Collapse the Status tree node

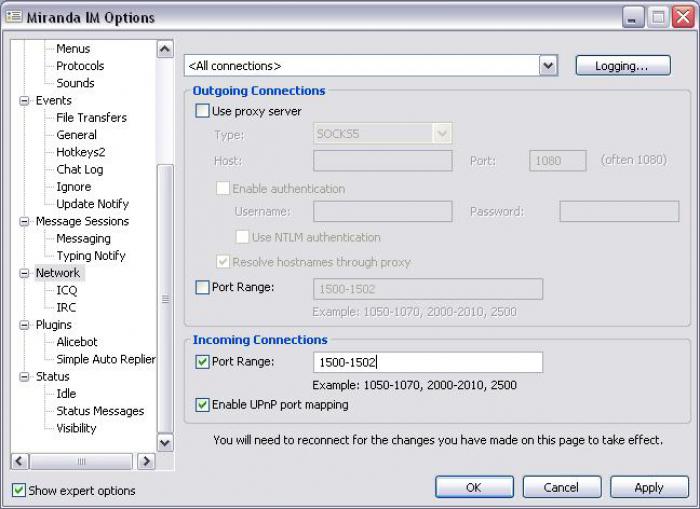pos(24,376)
